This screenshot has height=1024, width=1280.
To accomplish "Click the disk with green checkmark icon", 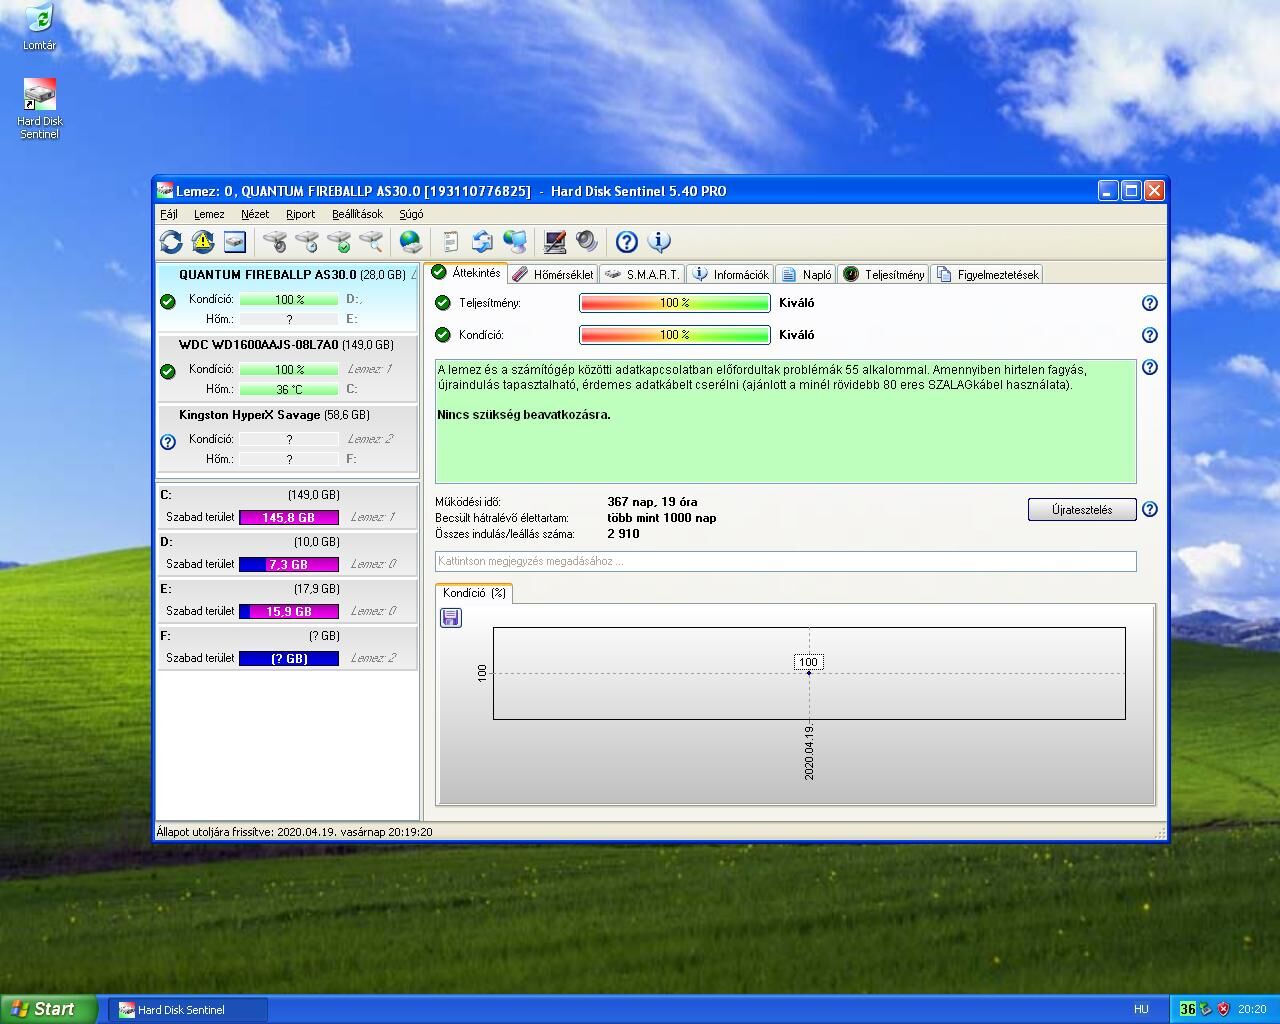I will click(339, 242).
